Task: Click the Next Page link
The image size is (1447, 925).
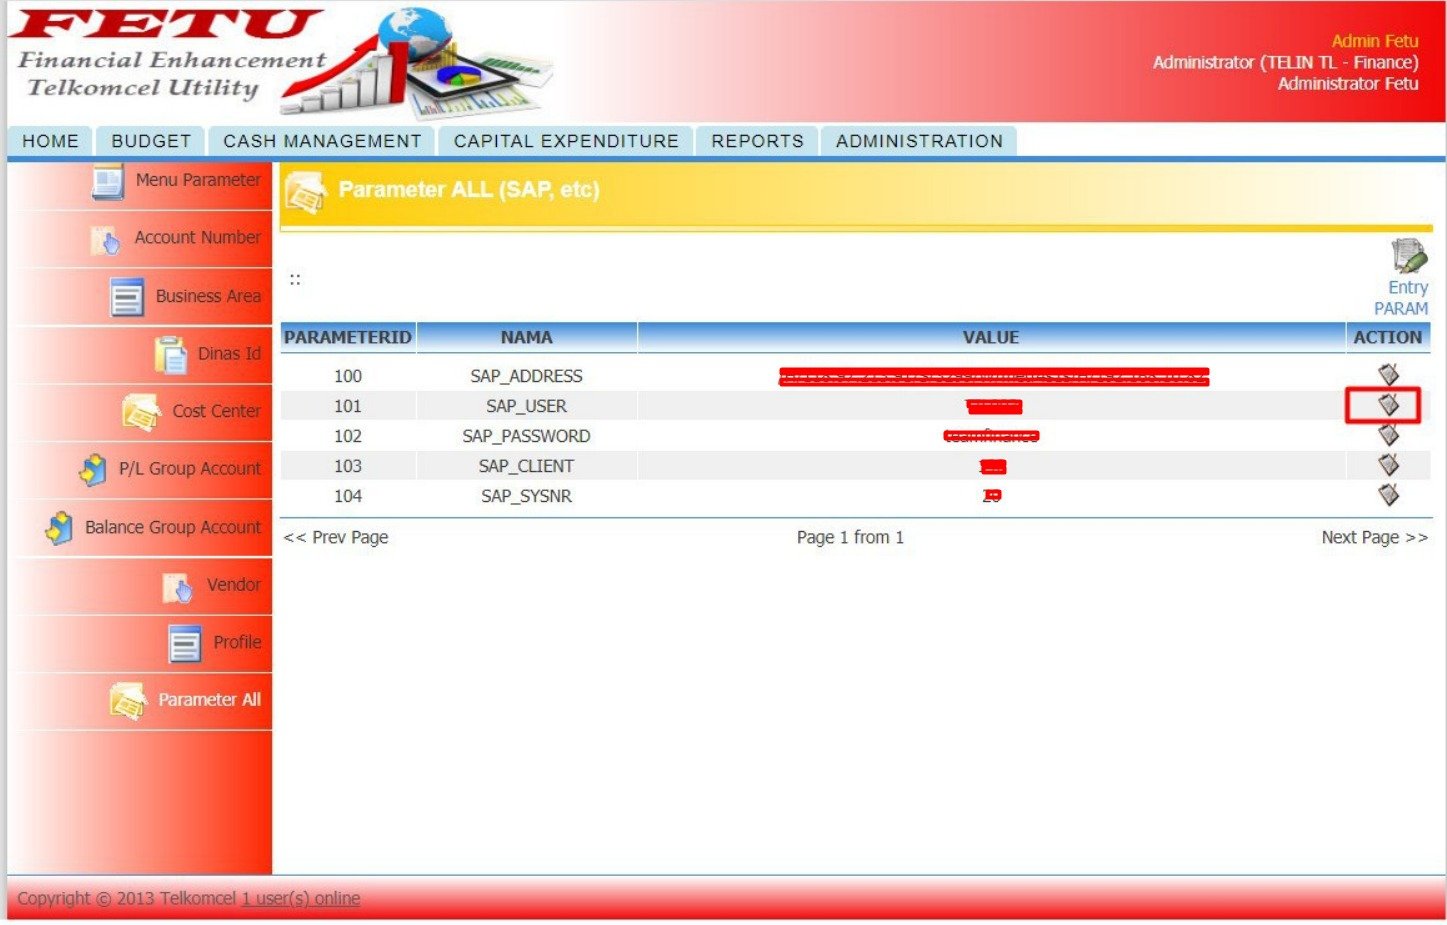Action: click(x=1374, y=537)
